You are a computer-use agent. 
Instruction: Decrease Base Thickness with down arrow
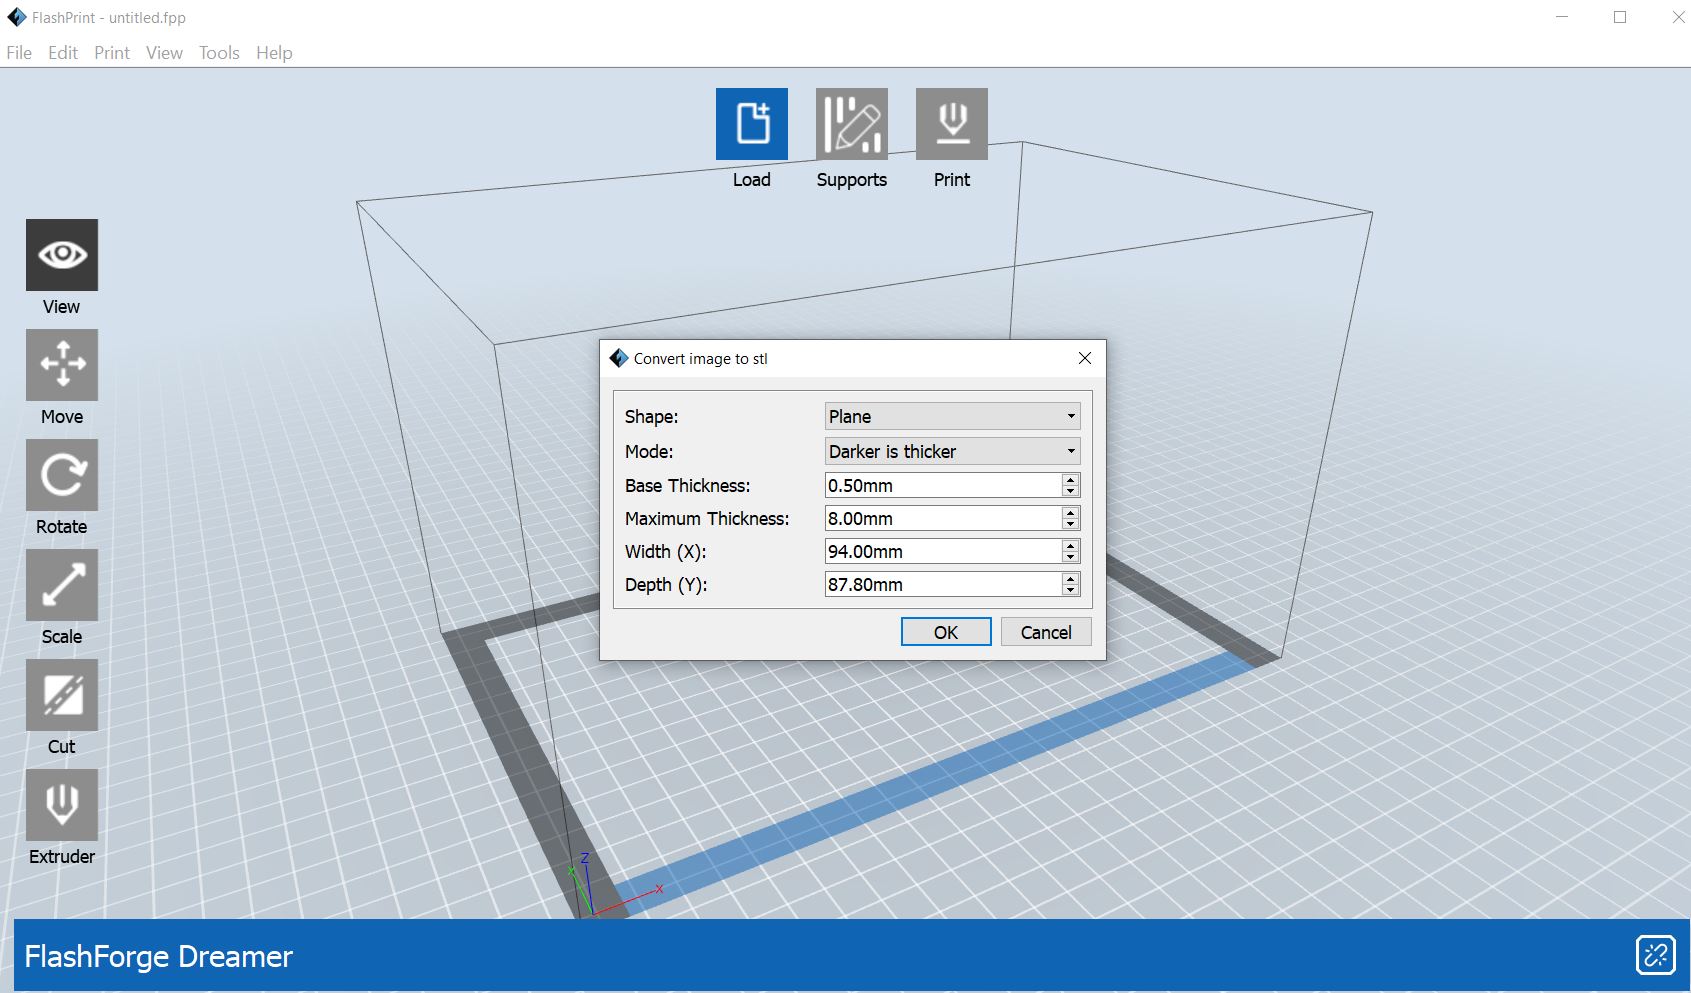tap(1071, 491)
